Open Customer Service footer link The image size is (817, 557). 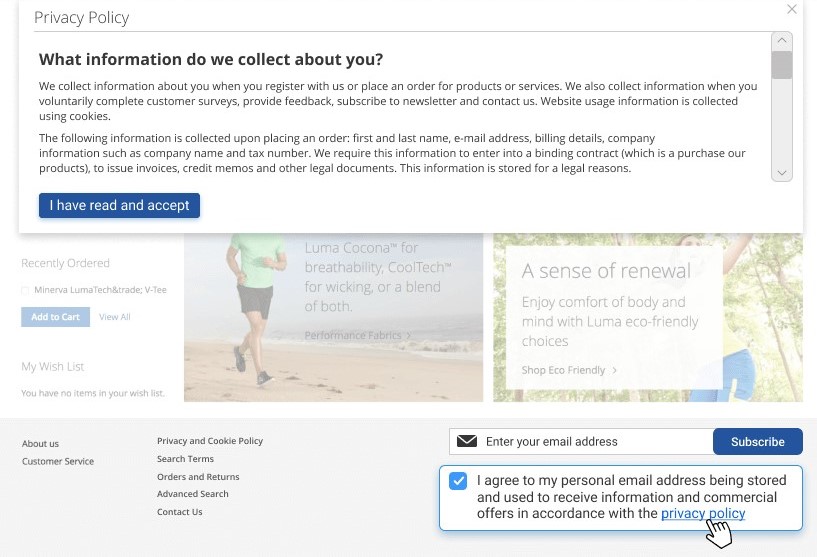click(58, 462)
